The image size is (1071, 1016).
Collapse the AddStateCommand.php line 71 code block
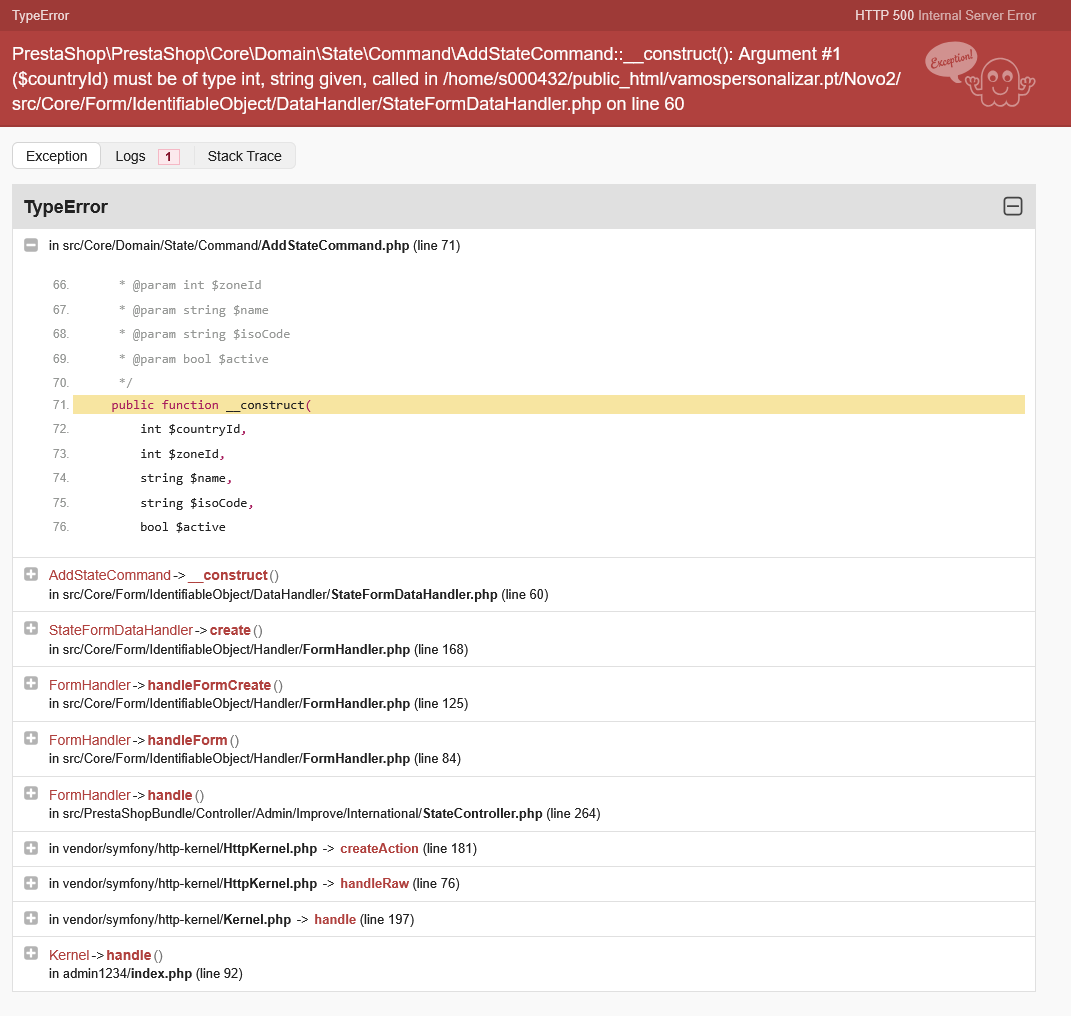31,245
